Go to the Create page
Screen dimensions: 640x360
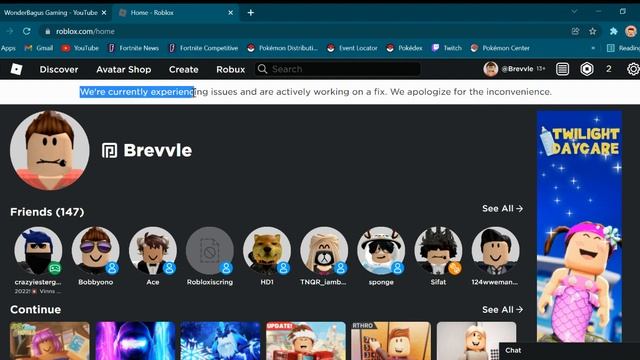(184, 69)
